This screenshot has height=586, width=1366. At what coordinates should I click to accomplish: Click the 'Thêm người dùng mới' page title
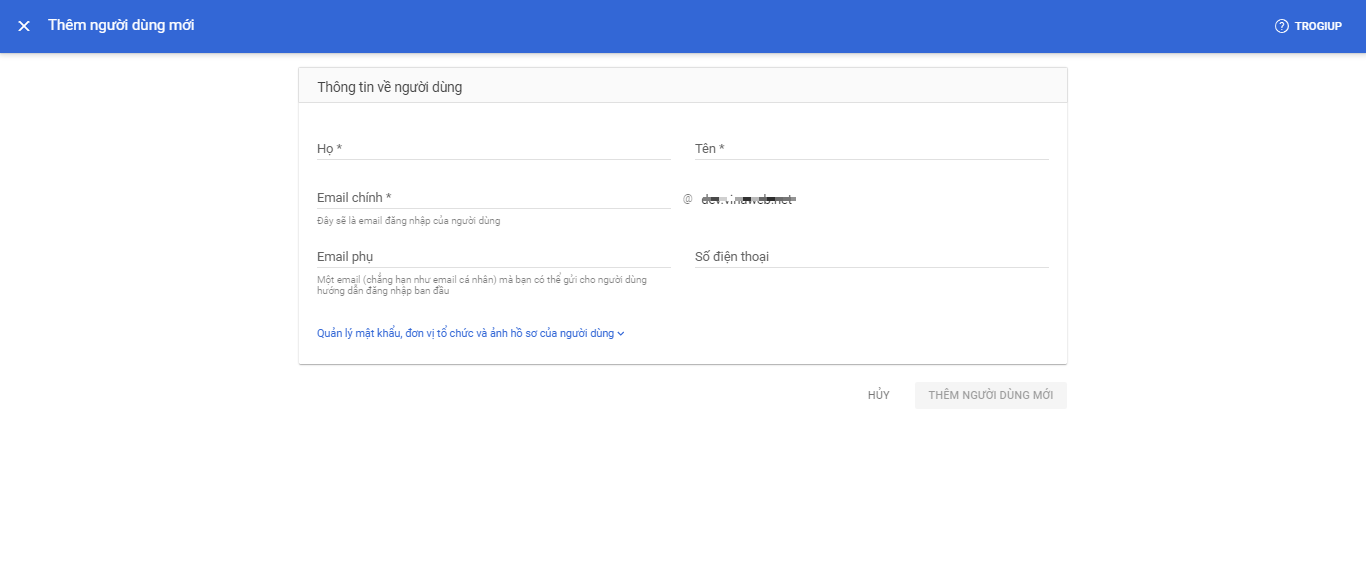tap(121, 25)
